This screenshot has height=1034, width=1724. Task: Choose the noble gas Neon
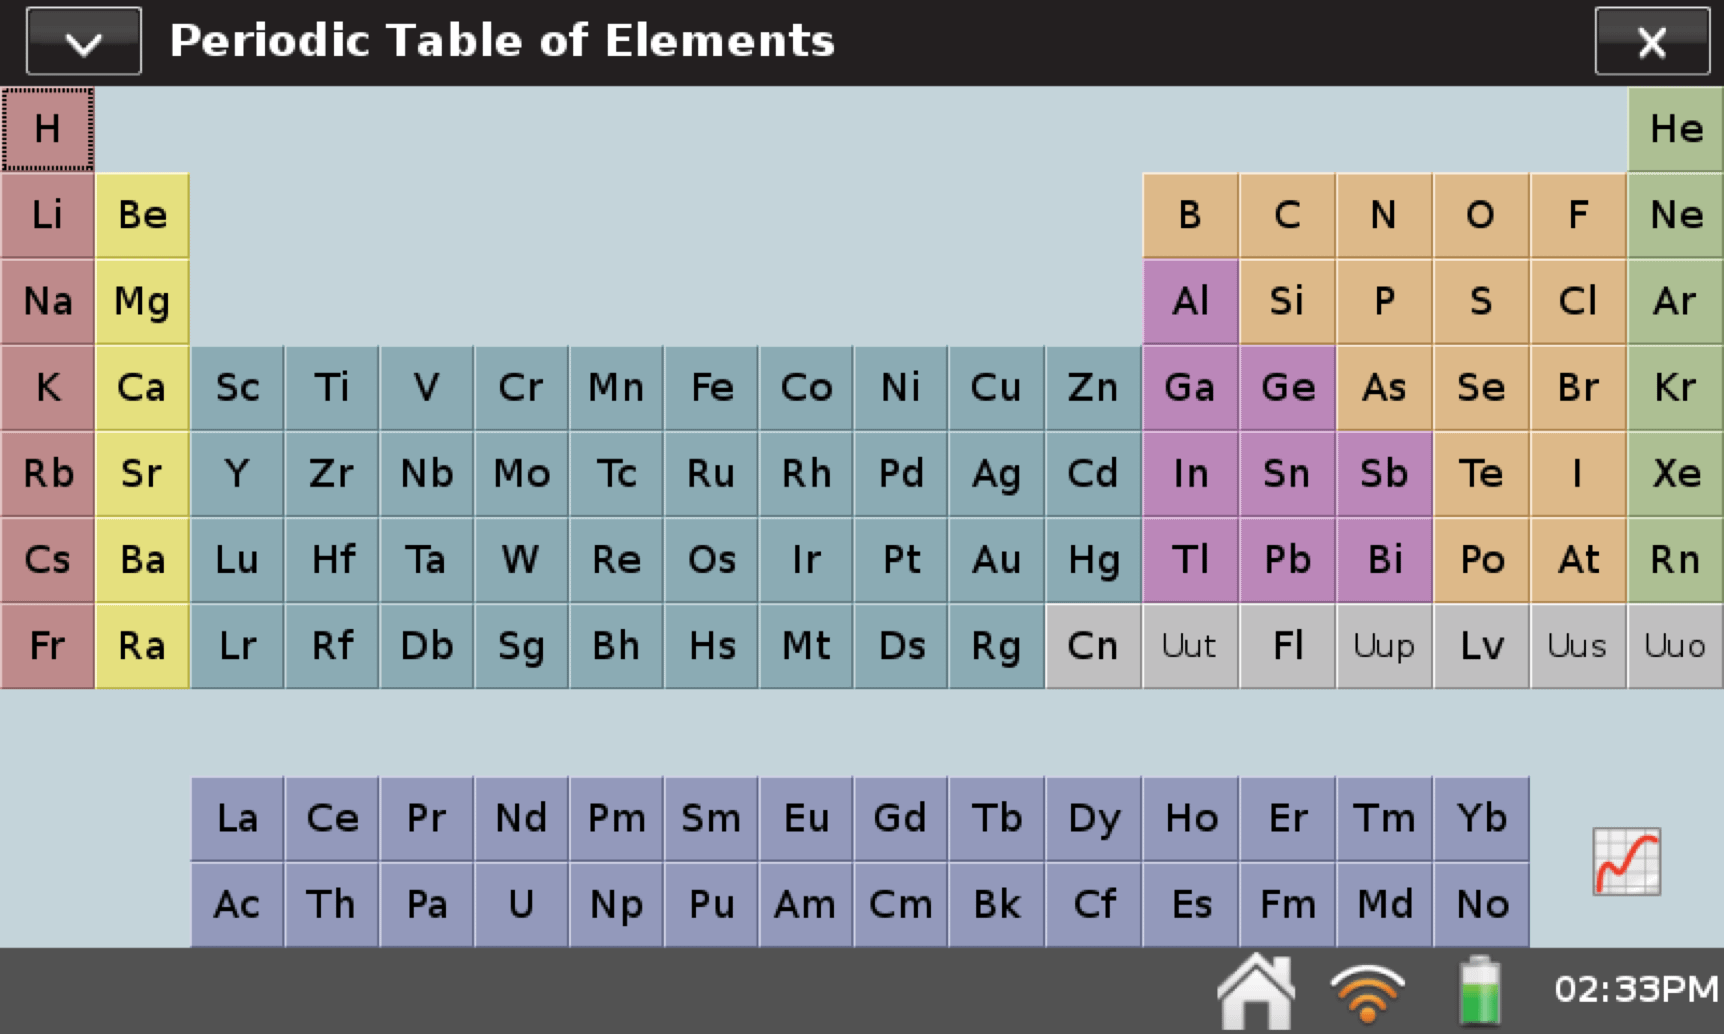pyautogui.click(x=1676, y=215)
